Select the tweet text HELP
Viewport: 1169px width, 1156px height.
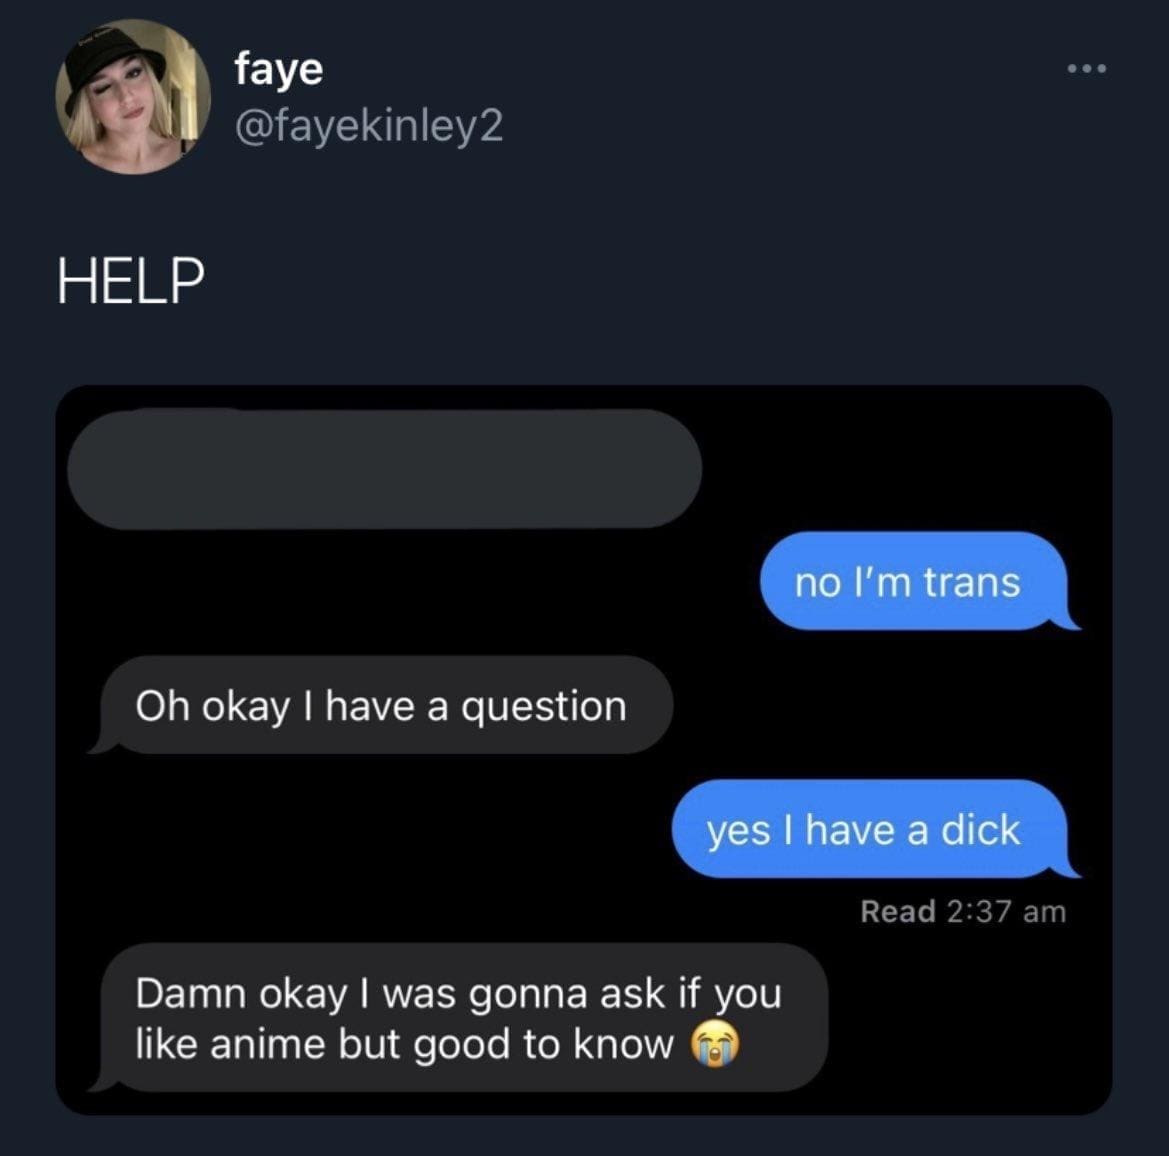point(131,281)
